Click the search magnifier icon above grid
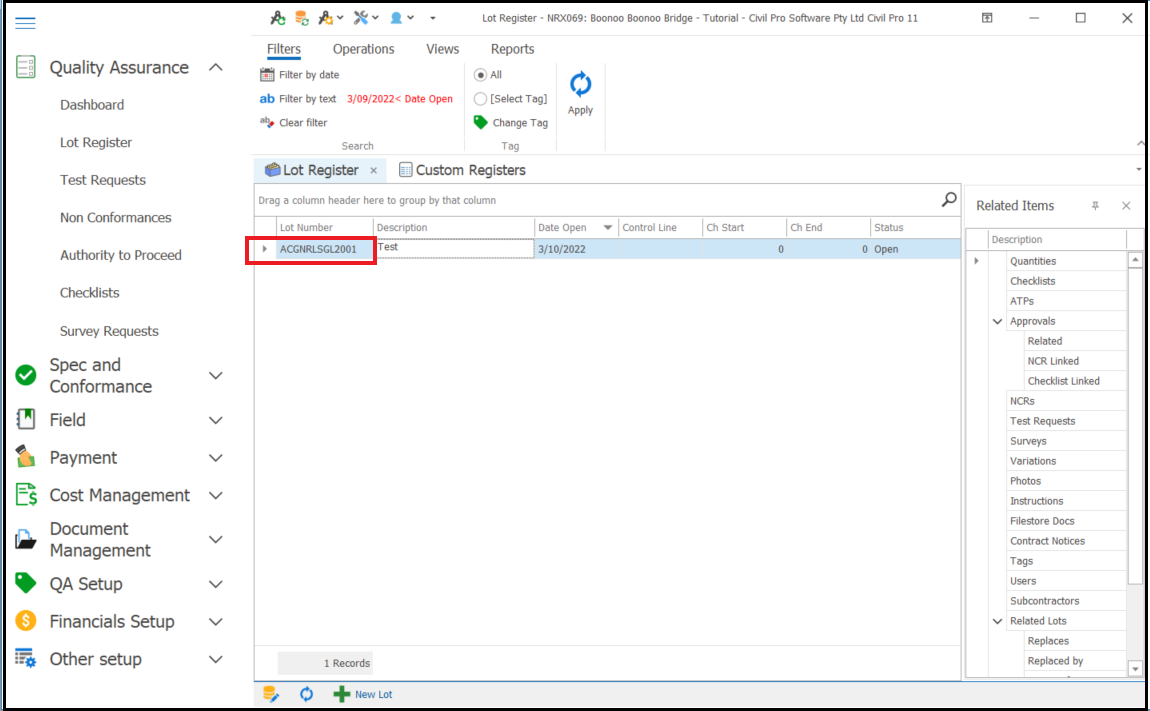Screen dimensions: 1150x711 click(949, 200)
